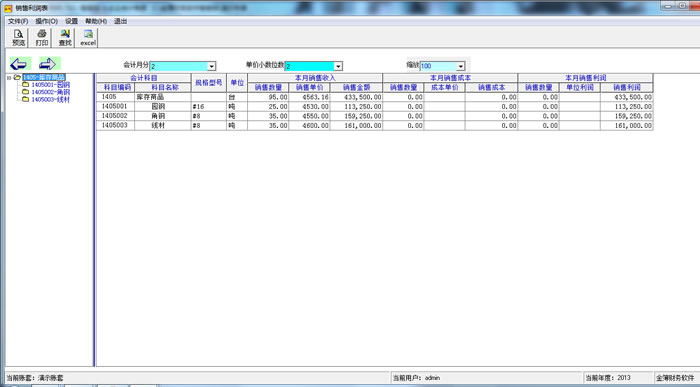Open the 文件(F) menu
700x387 pixels.
click(18, 21)
